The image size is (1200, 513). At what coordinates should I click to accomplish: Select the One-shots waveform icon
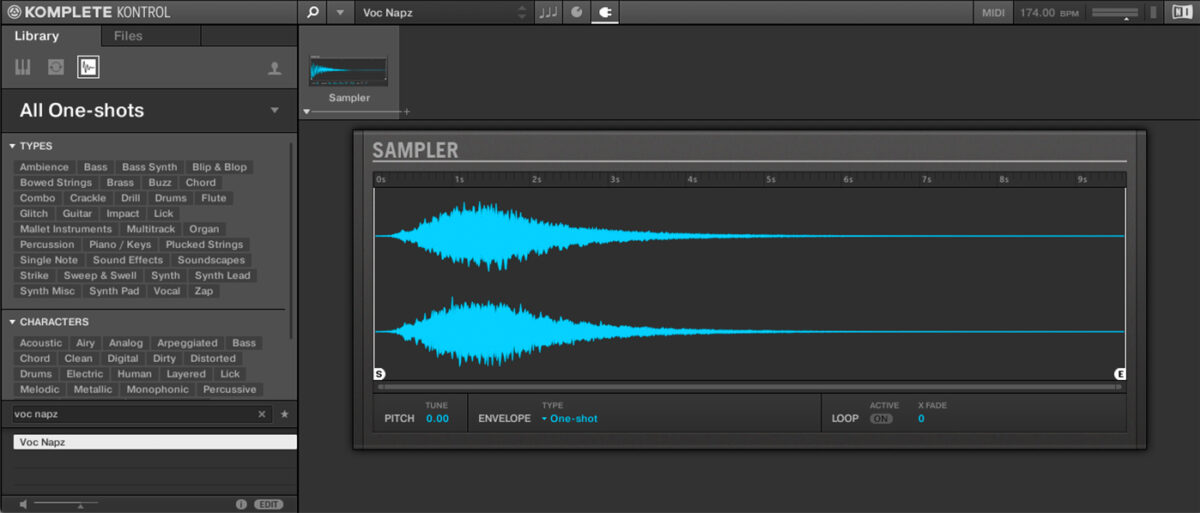point(88,67)
